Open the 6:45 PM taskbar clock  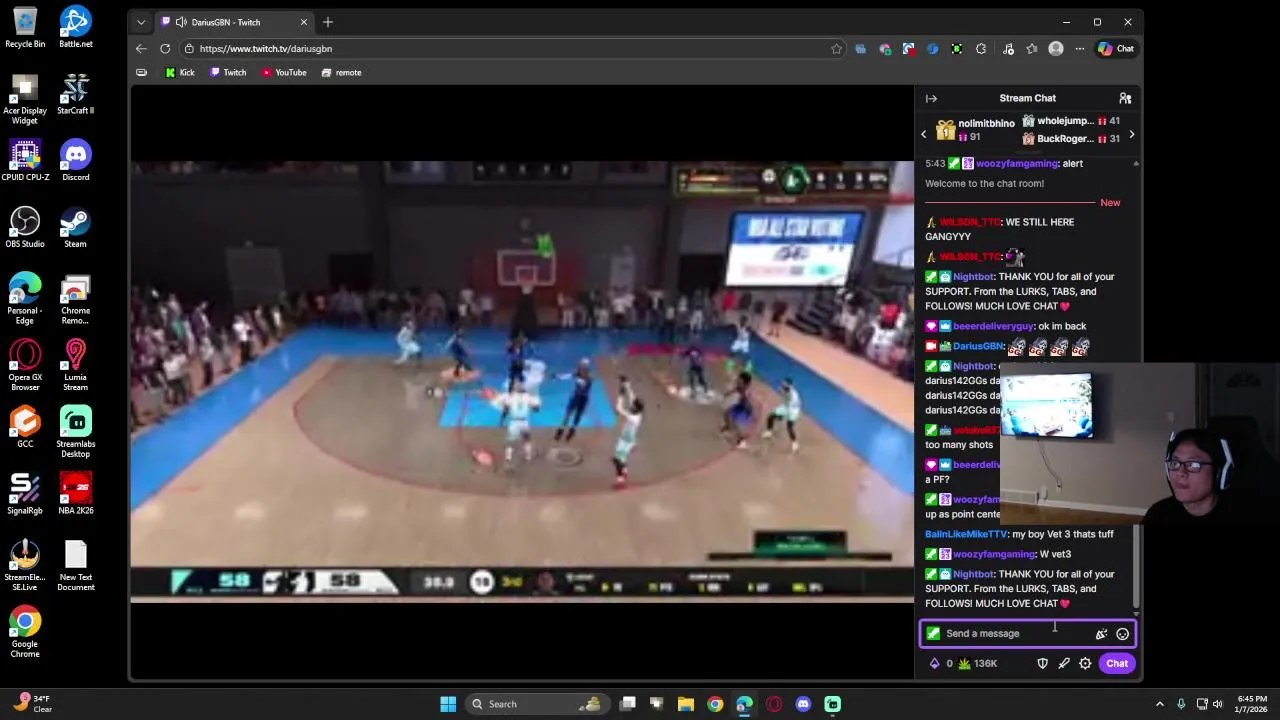1251,704
